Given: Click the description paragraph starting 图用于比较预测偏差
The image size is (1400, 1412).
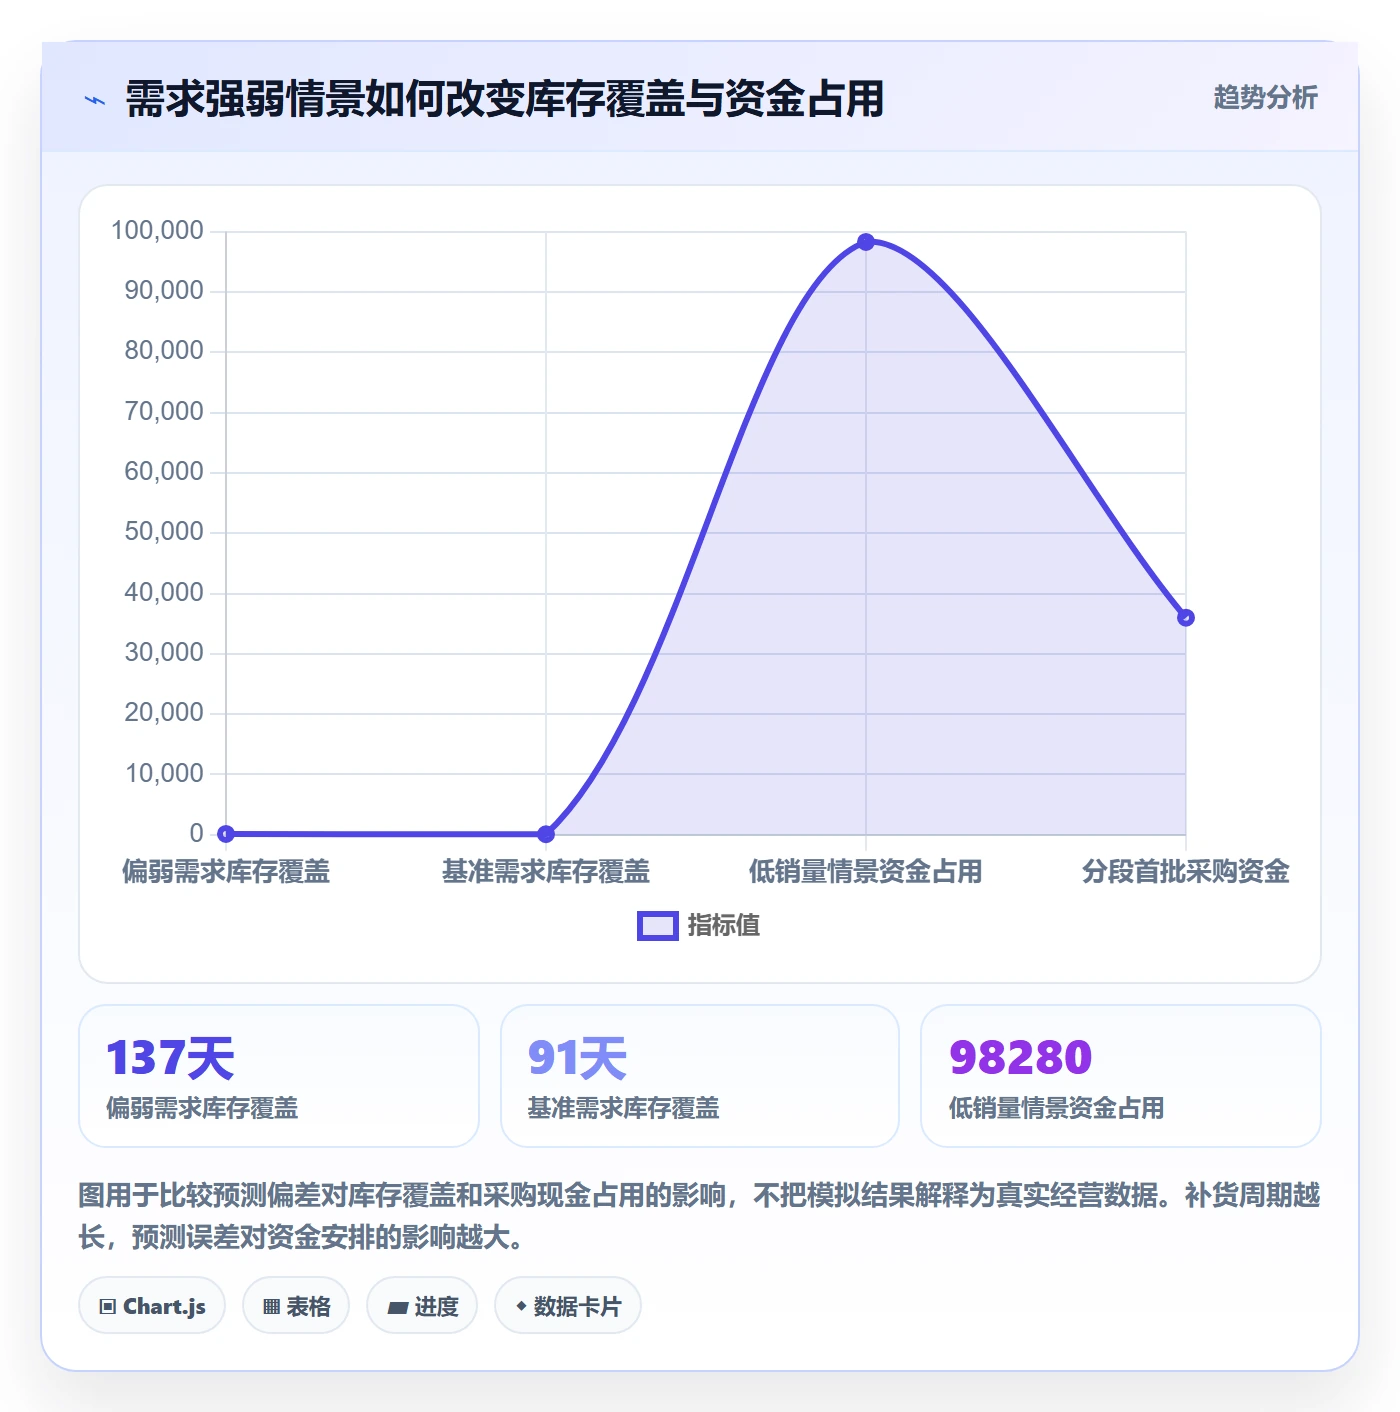Looking at the screenshot, I should click(x=700, y=1216).
